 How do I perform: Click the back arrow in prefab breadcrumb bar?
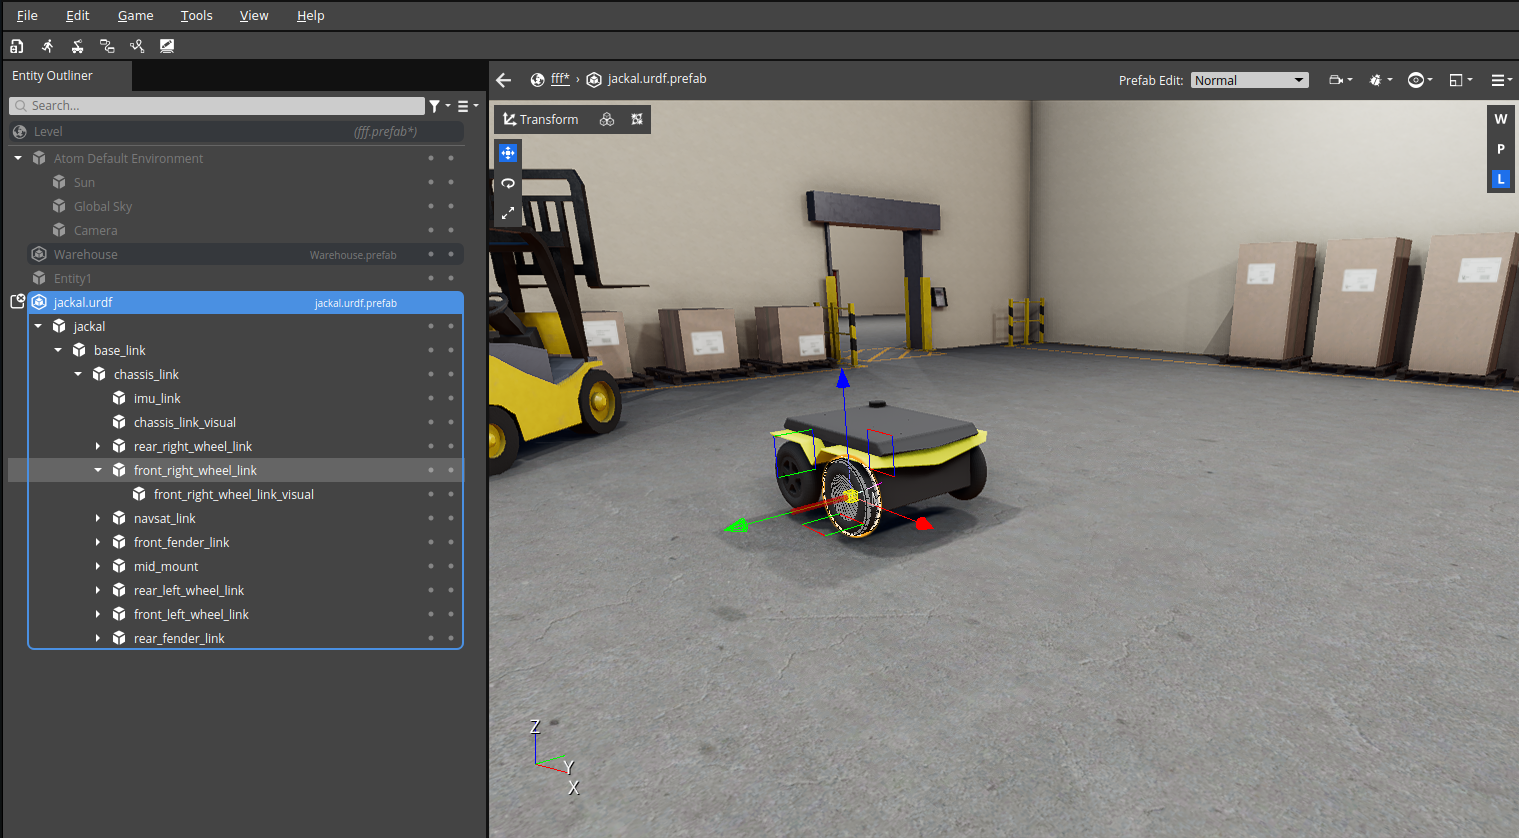tap(503, 80)
